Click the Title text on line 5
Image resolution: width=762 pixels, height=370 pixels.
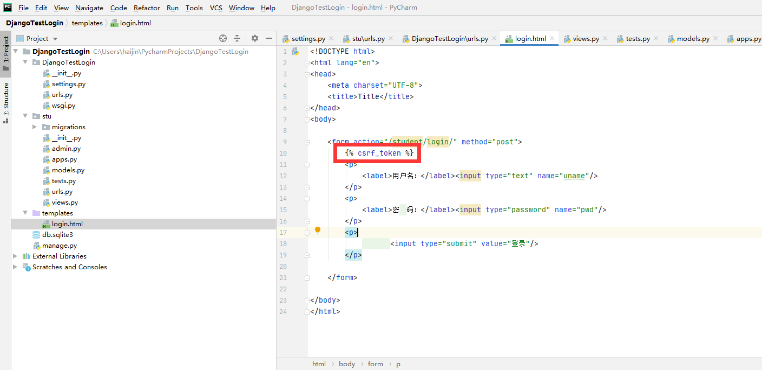[368, 96]
